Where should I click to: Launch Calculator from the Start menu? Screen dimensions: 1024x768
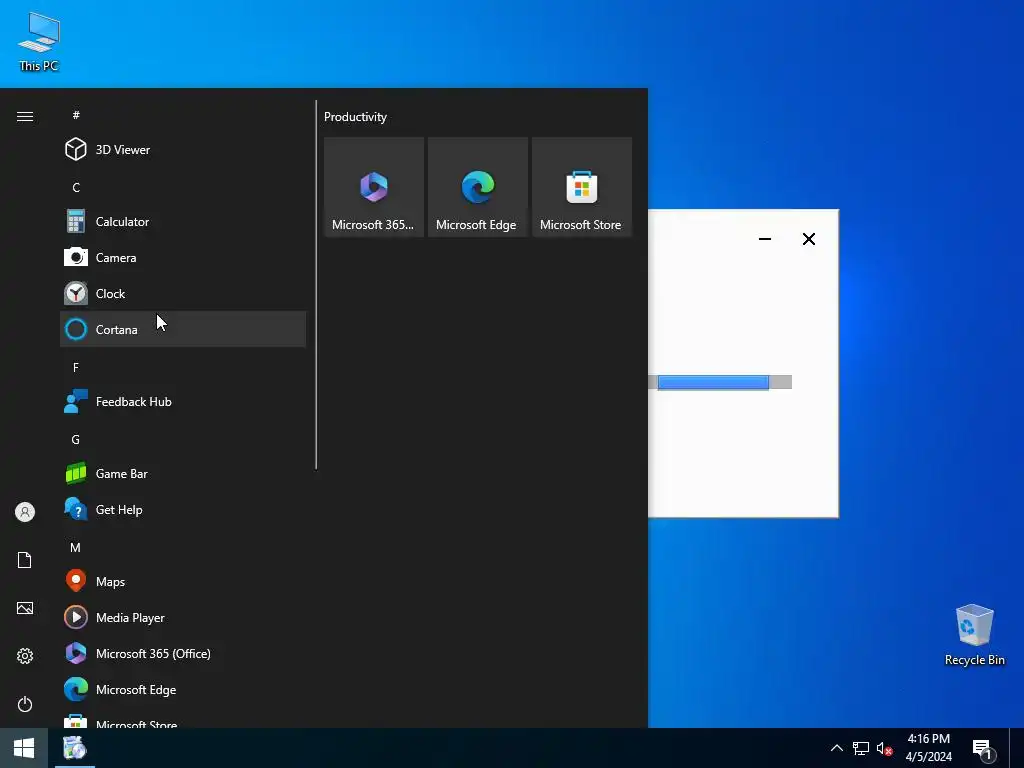click(x=183, y=221)
